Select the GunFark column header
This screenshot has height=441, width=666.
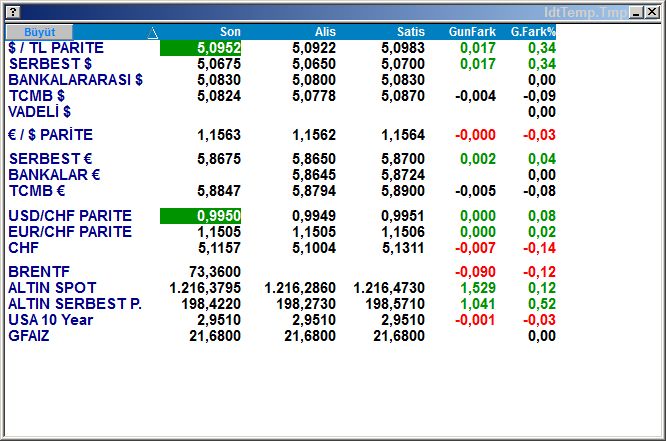pyautogui.click(x=472, y=32)
